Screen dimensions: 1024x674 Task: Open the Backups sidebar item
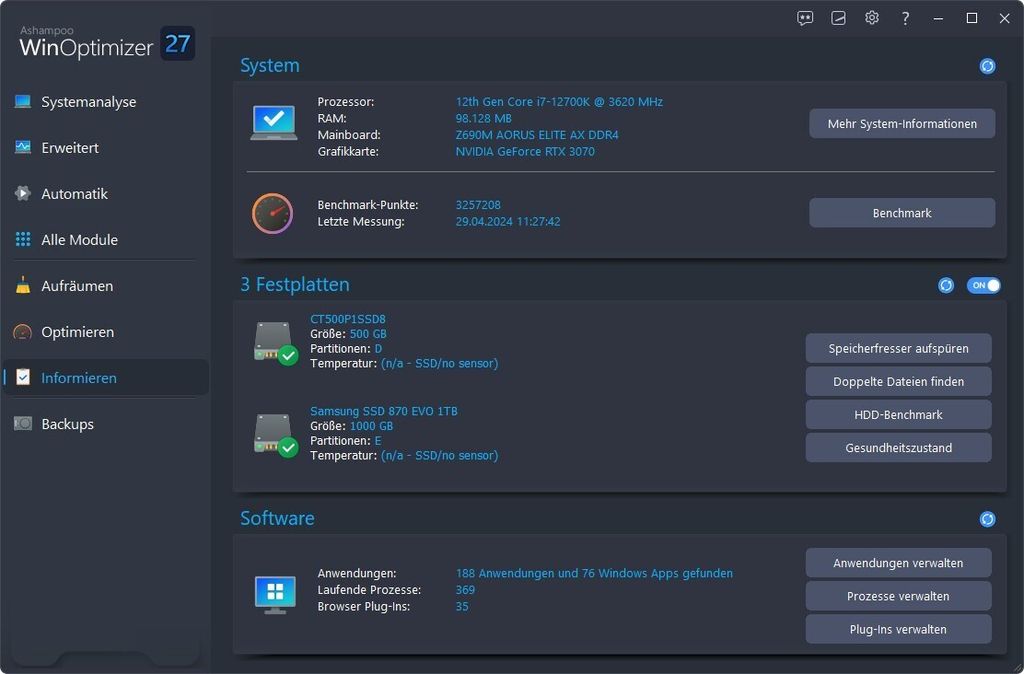pos(67,424)
